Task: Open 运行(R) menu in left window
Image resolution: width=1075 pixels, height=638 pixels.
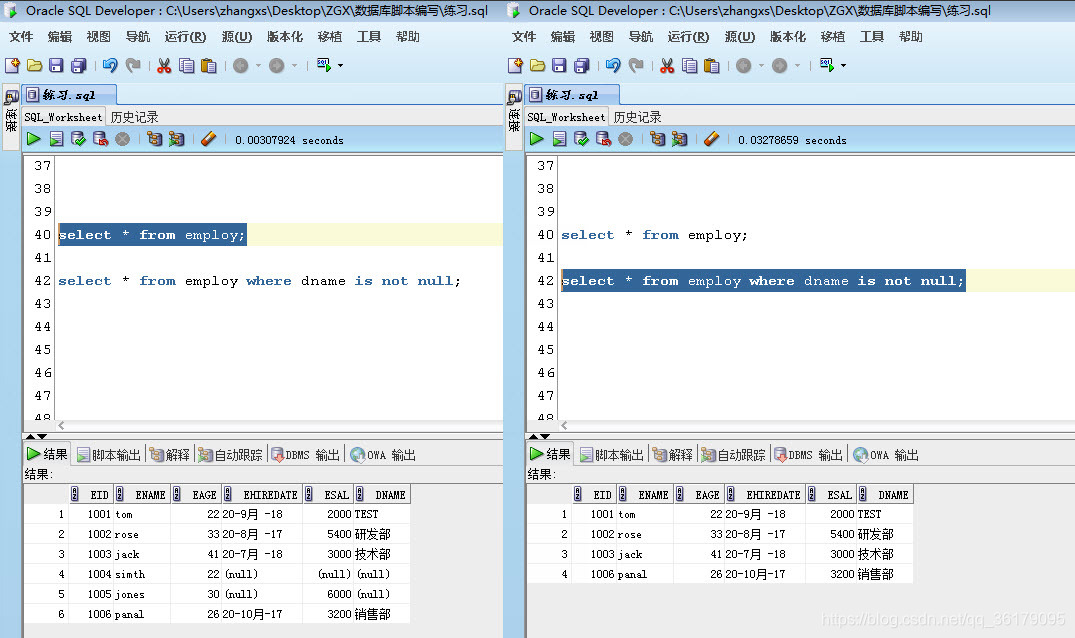Action: click(185, 36)
